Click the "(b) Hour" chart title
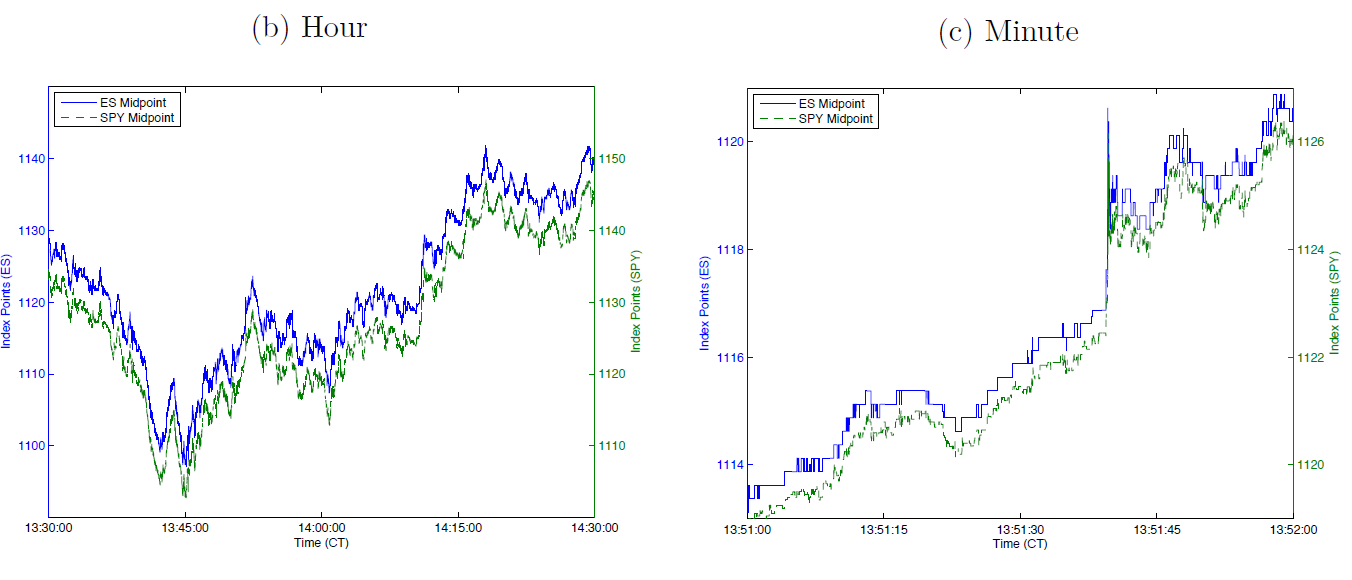This screenshot has height=580, width=1352. [308, 27]
